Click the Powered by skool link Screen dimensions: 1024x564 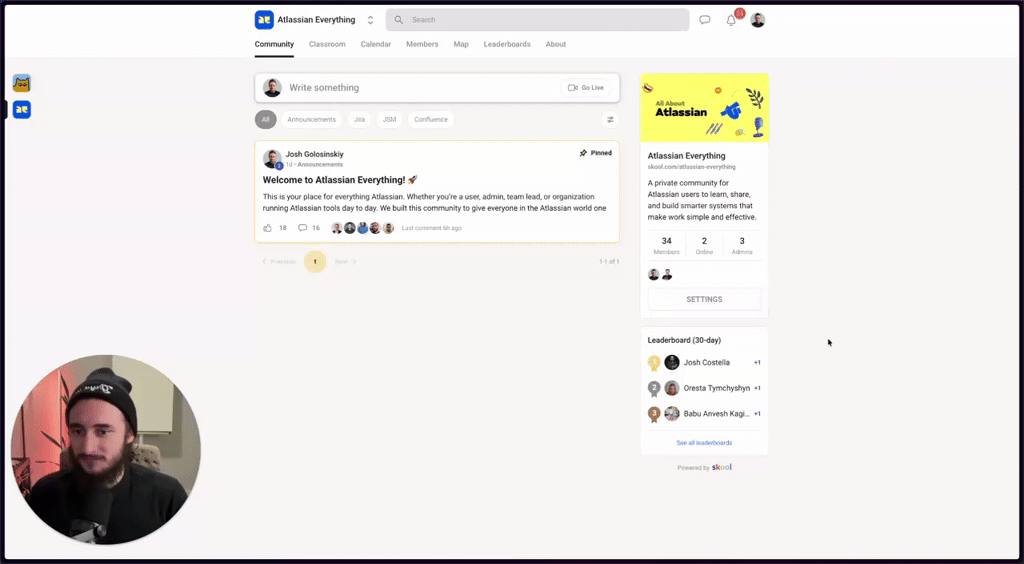pyautogui.click(x=704, y=467)
